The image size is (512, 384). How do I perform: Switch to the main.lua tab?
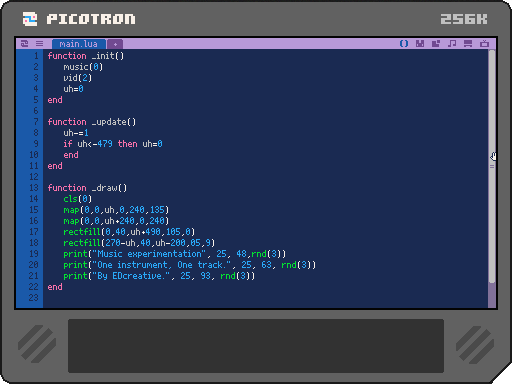tap(79, 44)
